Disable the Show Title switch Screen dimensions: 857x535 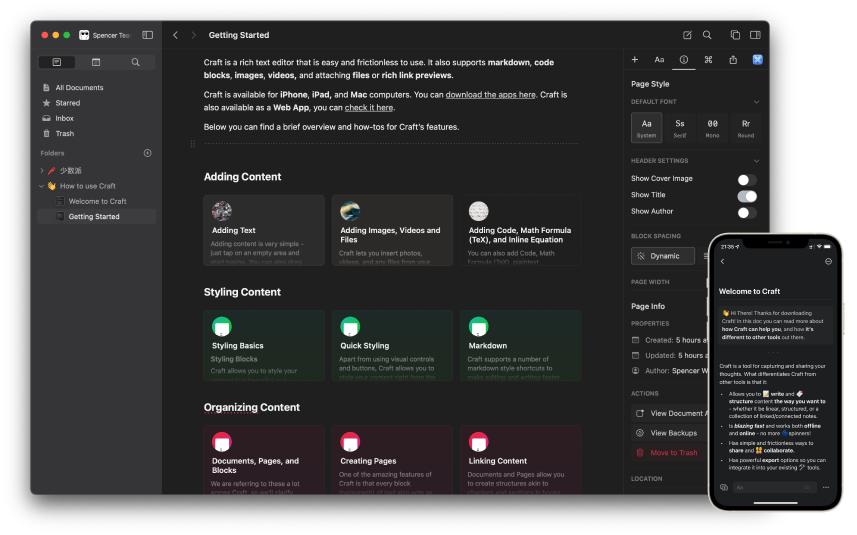point(747,196)
